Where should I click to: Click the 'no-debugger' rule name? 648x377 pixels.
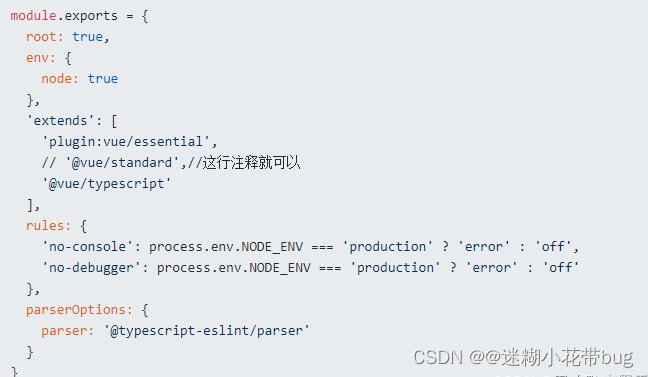point(91,268)
